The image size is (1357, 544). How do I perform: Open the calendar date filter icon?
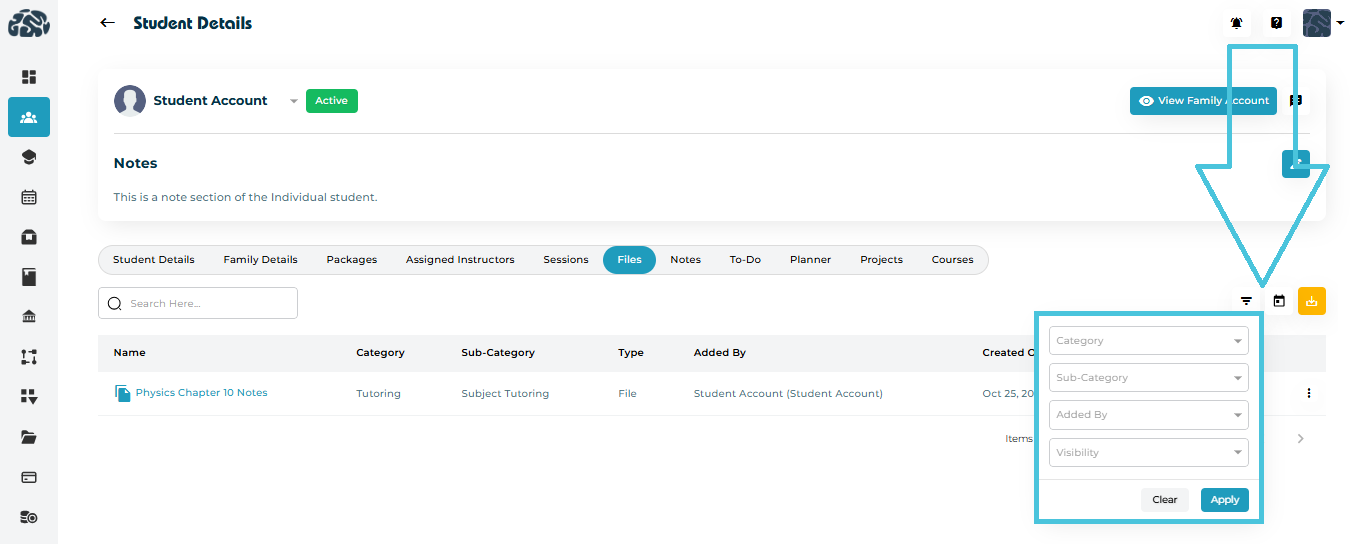pyautogui.click(x=1279, y=301)
